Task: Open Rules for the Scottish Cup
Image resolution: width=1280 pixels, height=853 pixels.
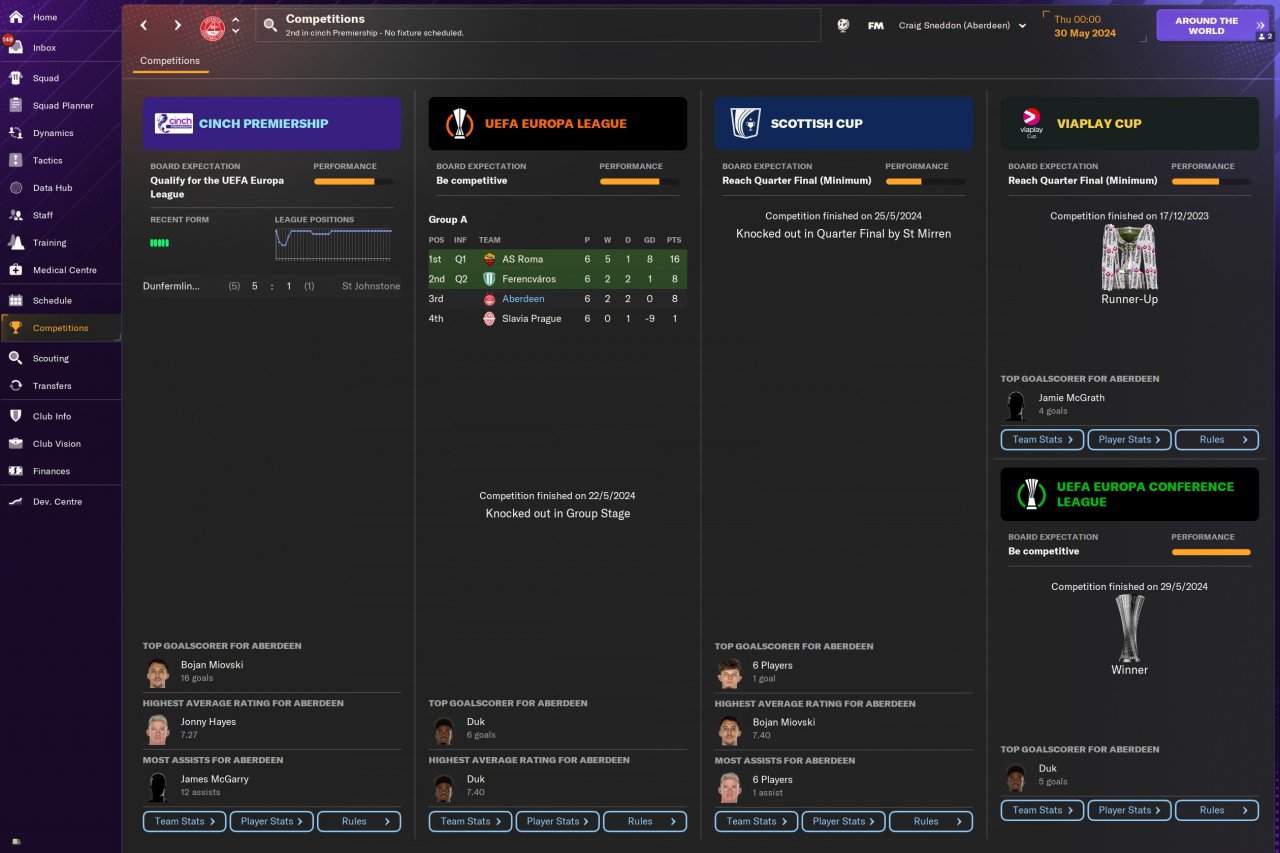Action: point(931,821)
